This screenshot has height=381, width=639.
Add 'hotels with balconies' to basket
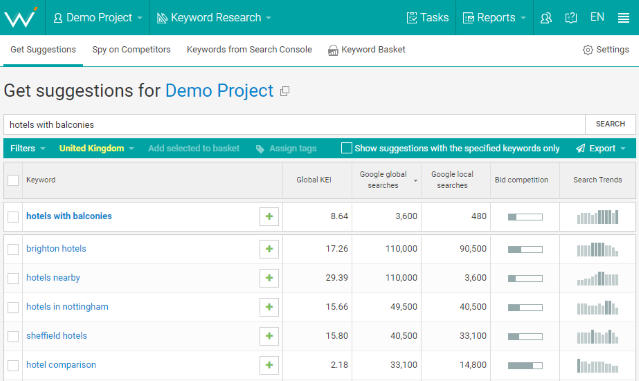coord(269,216)
